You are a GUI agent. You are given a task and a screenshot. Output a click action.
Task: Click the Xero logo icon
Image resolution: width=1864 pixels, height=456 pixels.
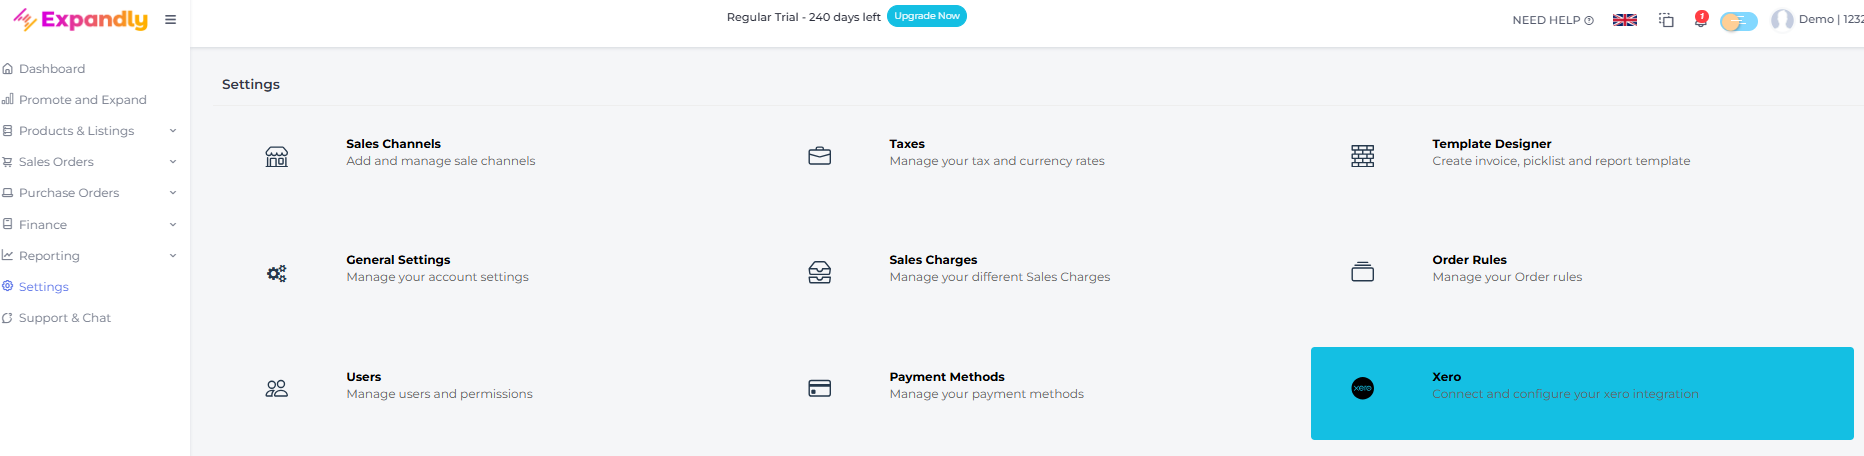tap(1363, 389)
